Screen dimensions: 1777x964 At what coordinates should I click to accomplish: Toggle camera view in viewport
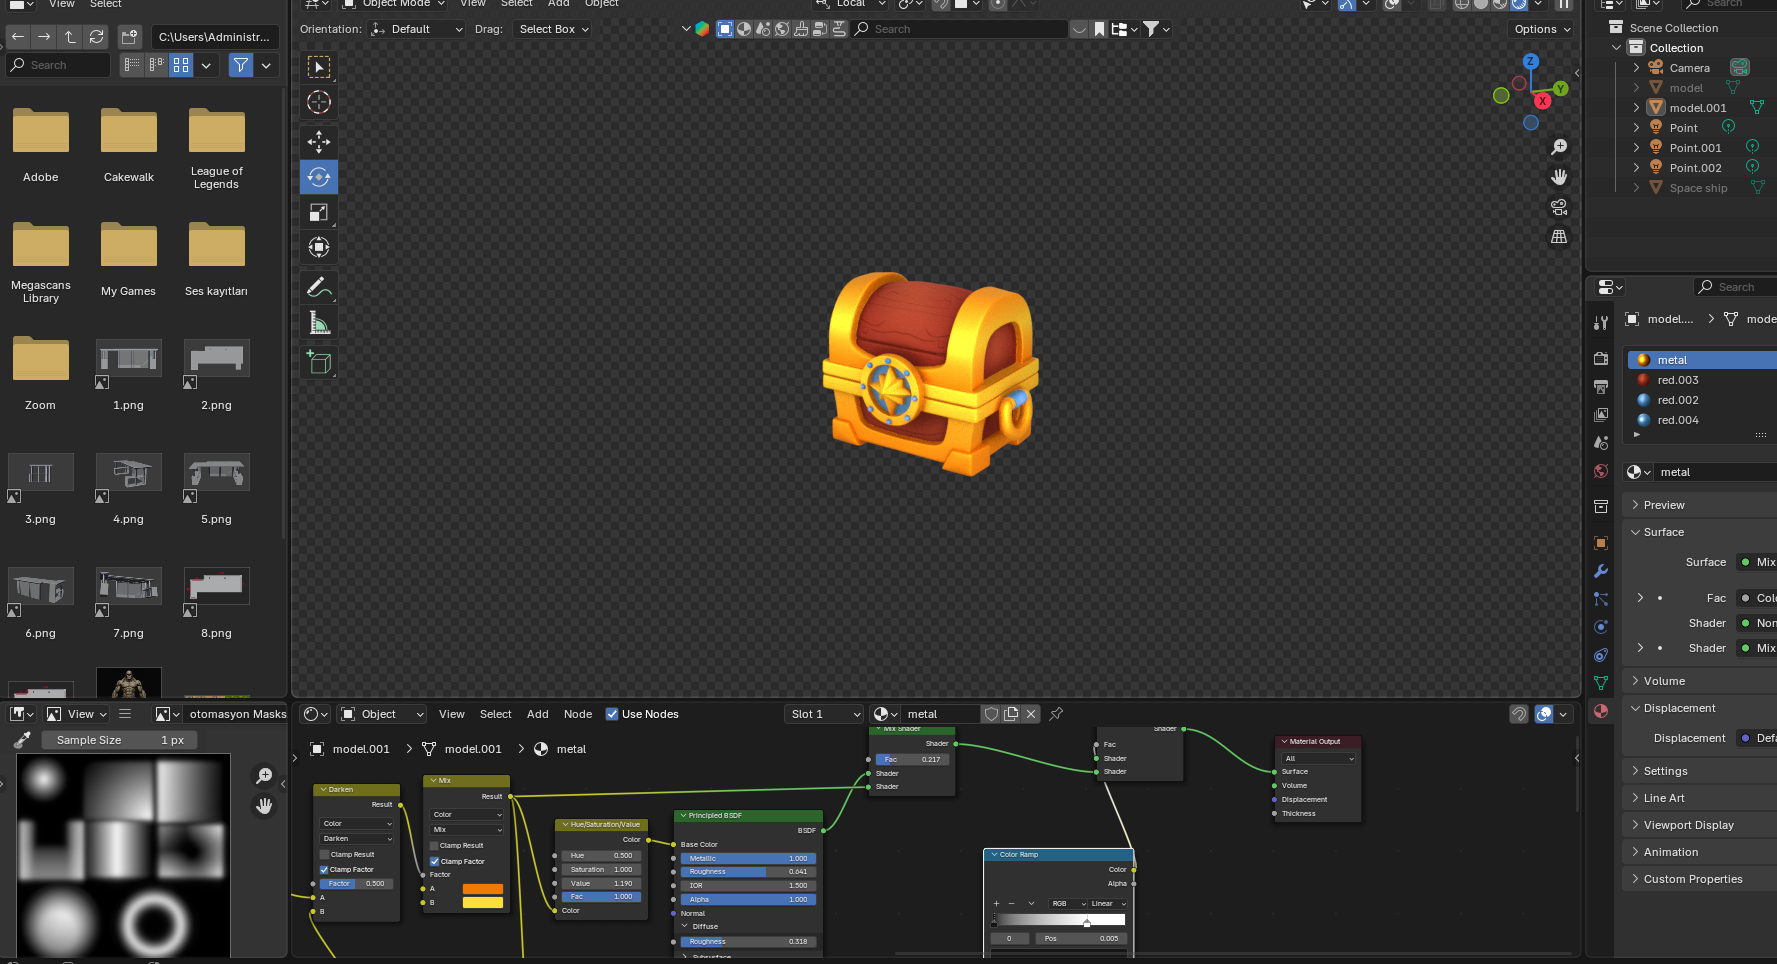(1558, 207)
